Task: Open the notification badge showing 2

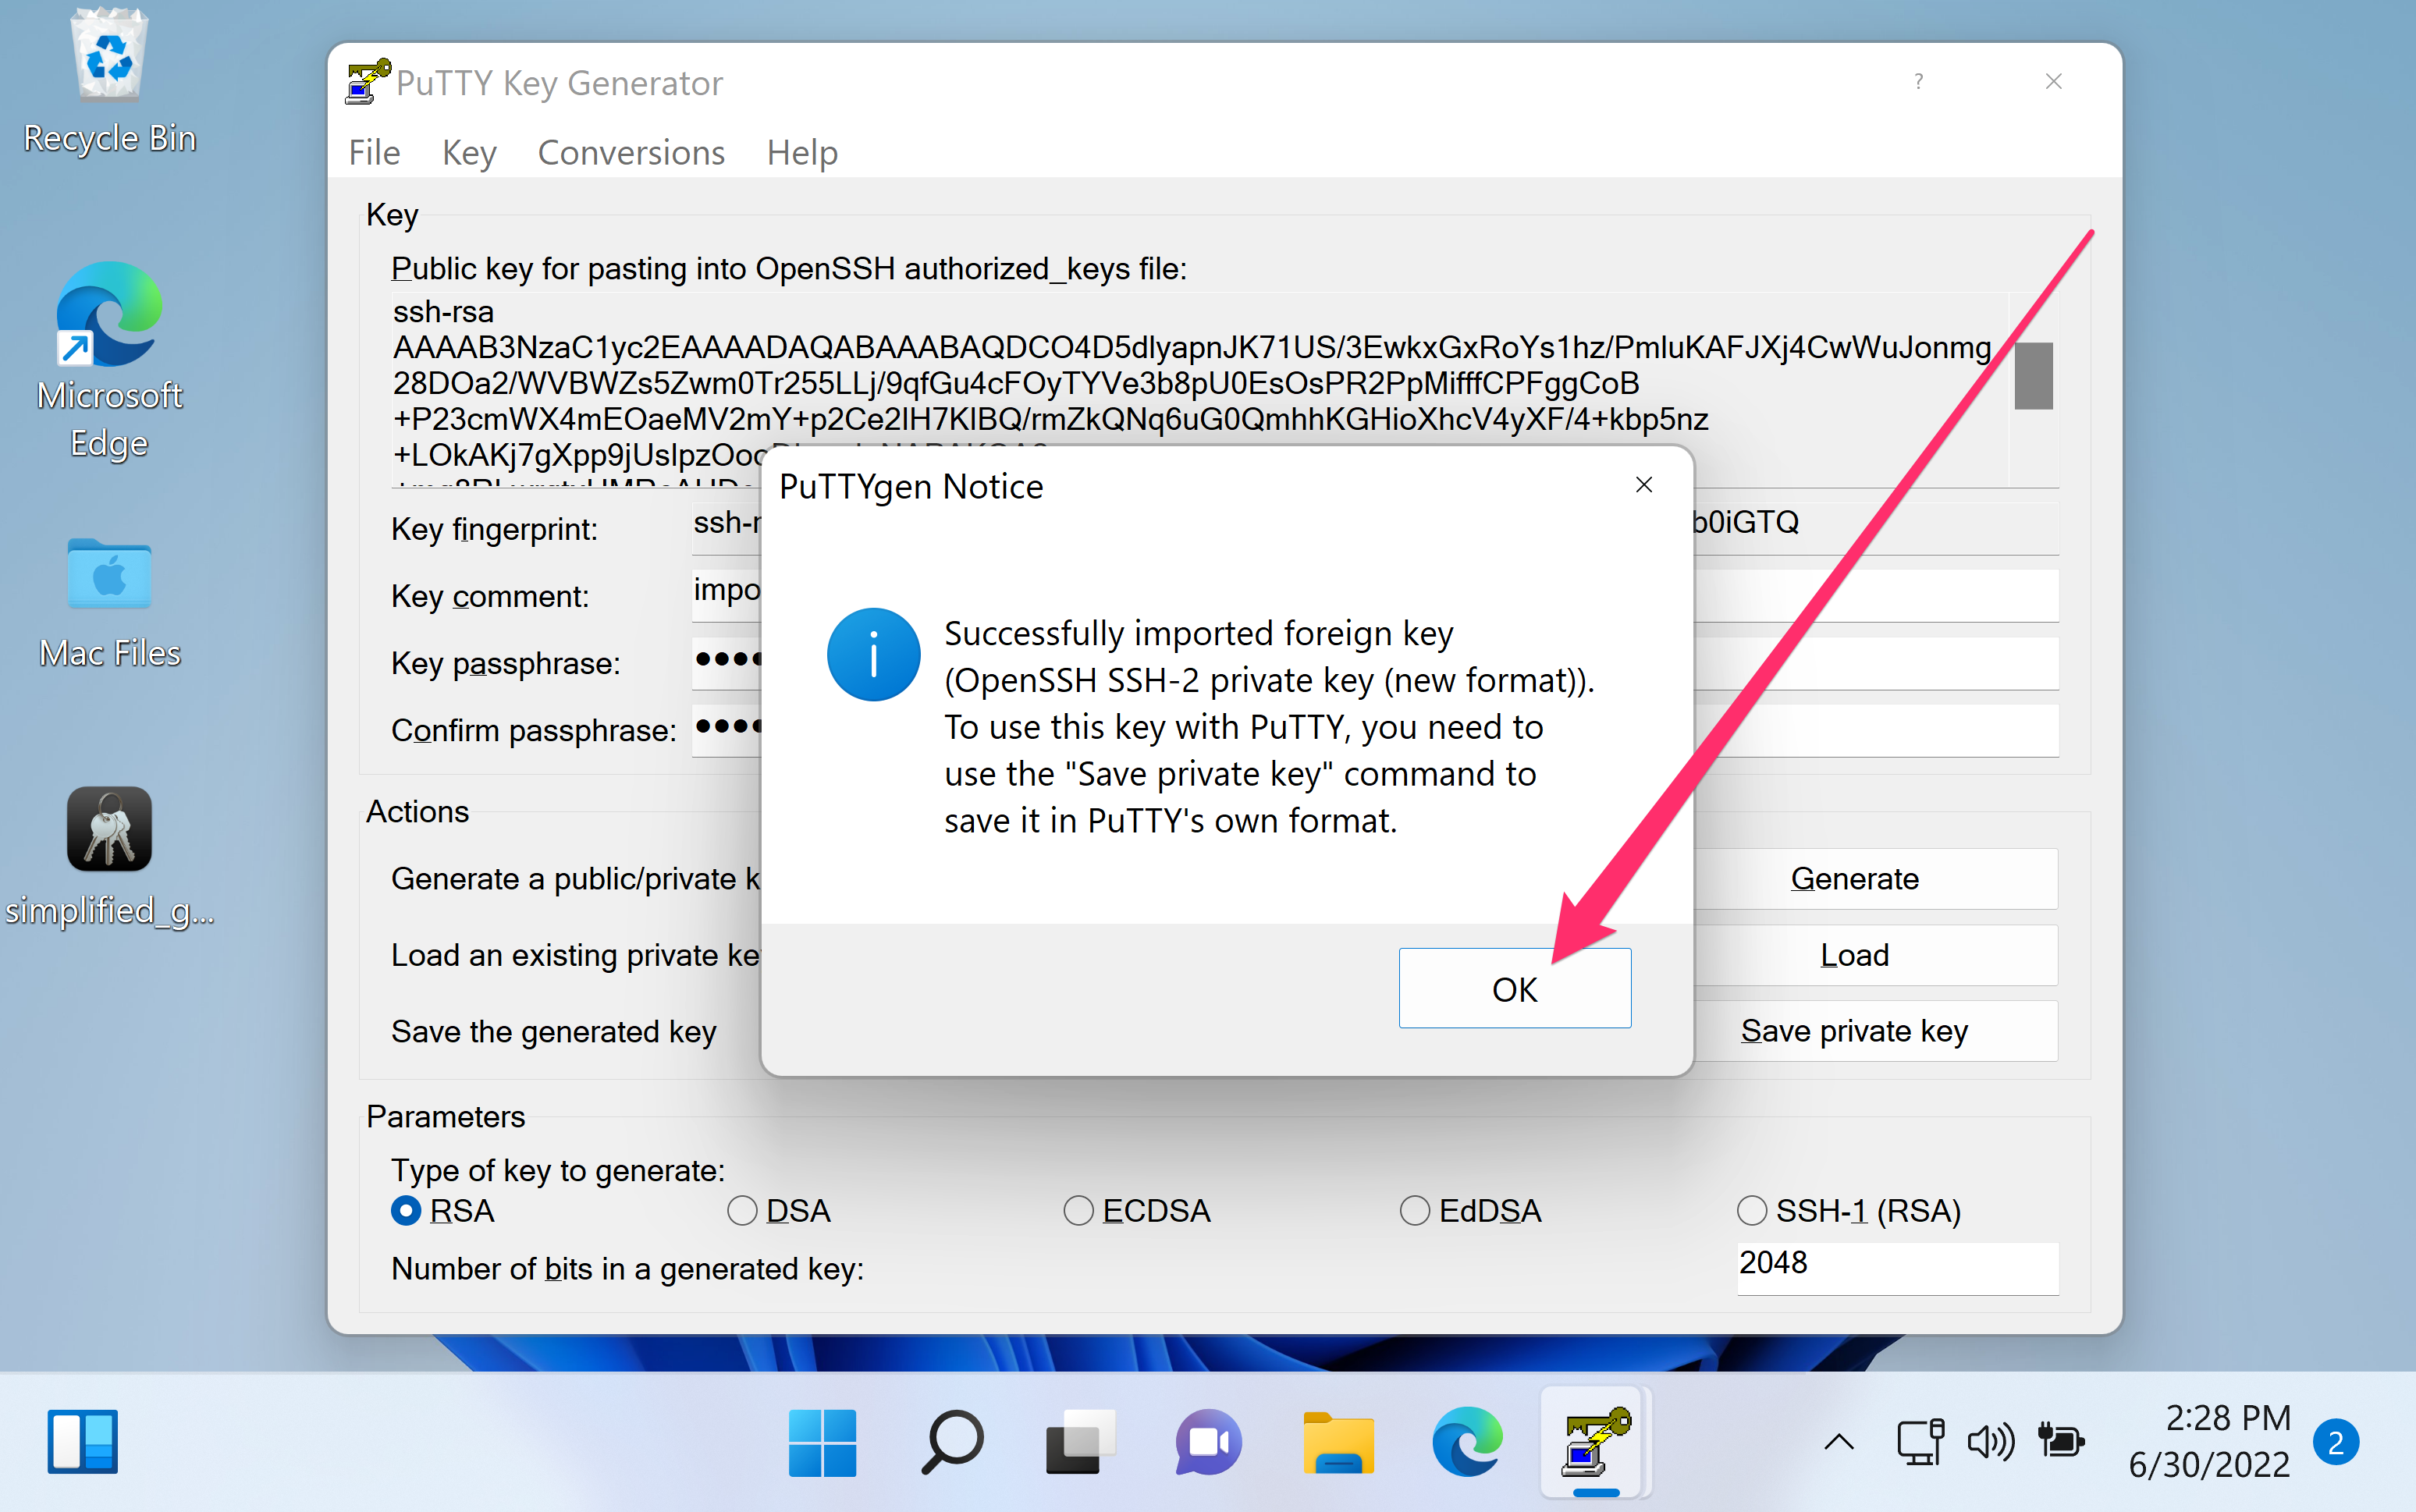Action: click(2336, 1442)
